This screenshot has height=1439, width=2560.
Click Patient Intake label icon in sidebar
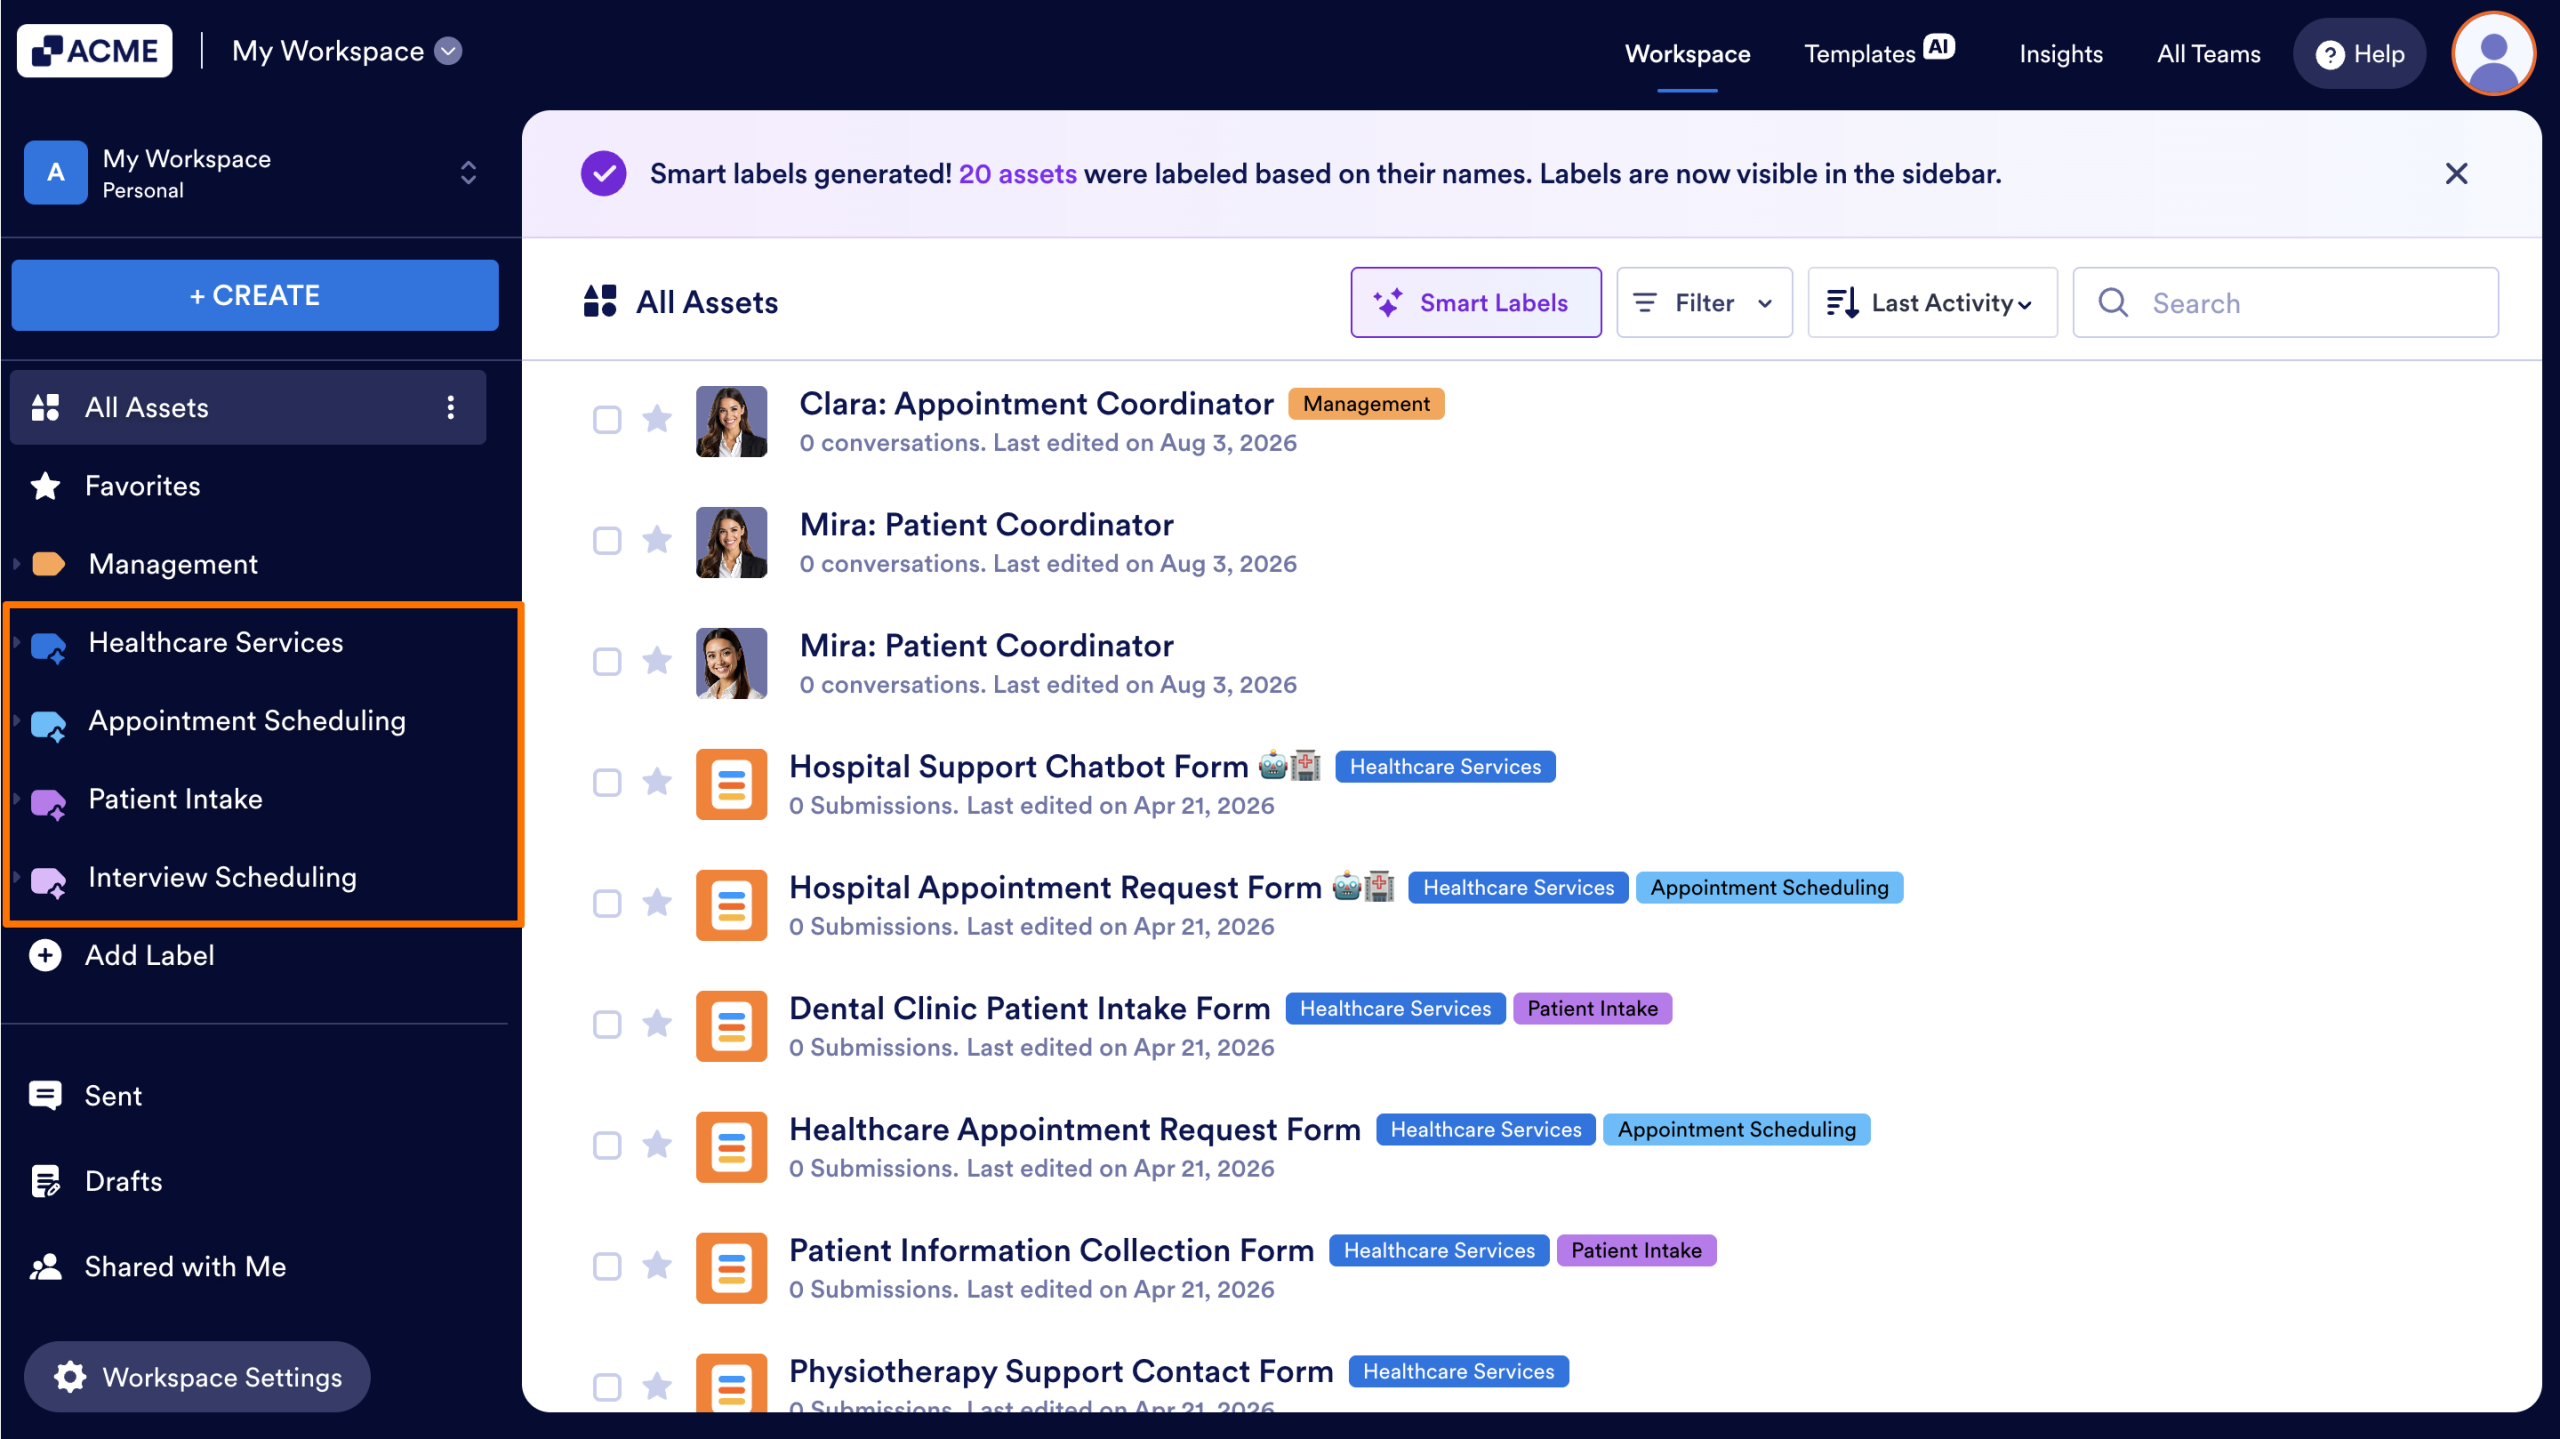49,802
